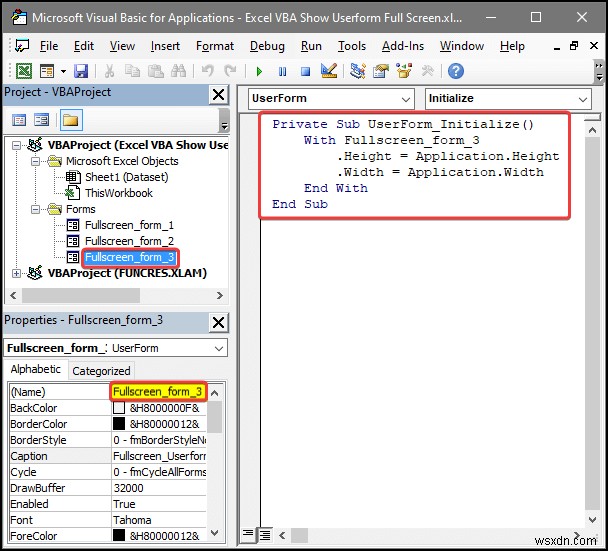Open the Add-Ins menu
This screenshot has height=551, width=608.
click(403, 46)
